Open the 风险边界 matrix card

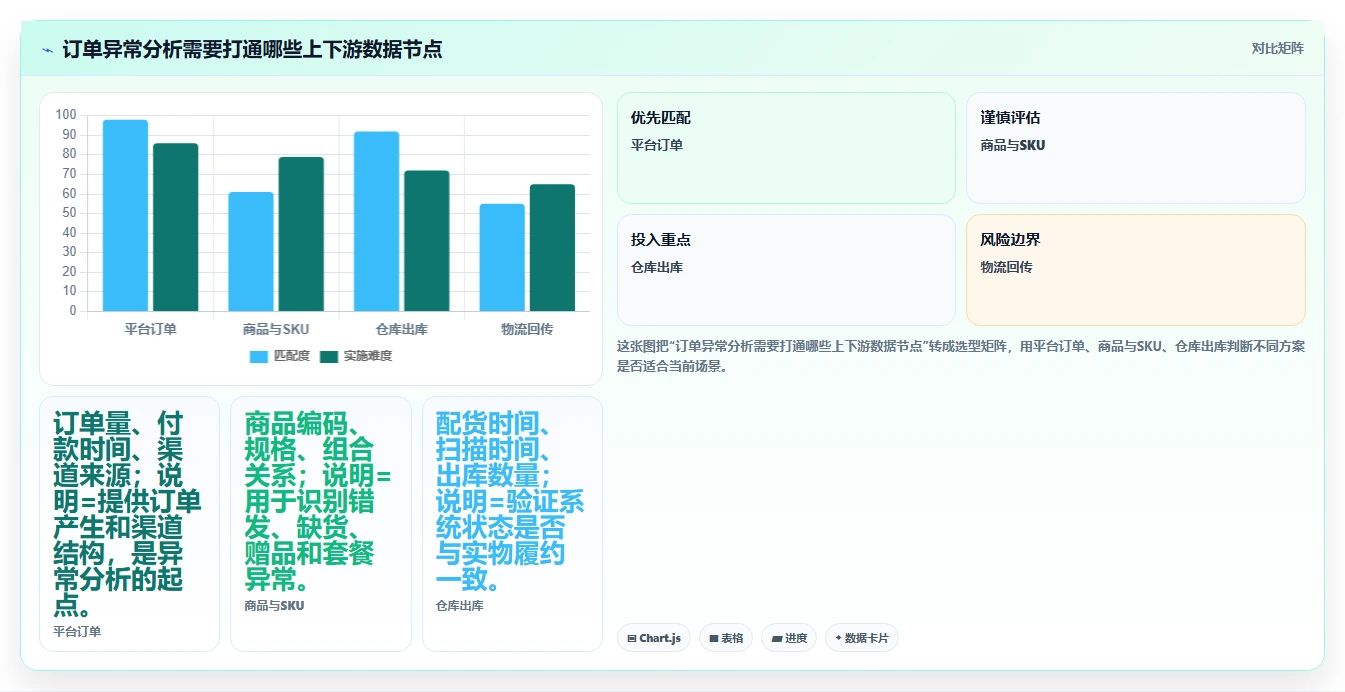[x=1136, y=270]
